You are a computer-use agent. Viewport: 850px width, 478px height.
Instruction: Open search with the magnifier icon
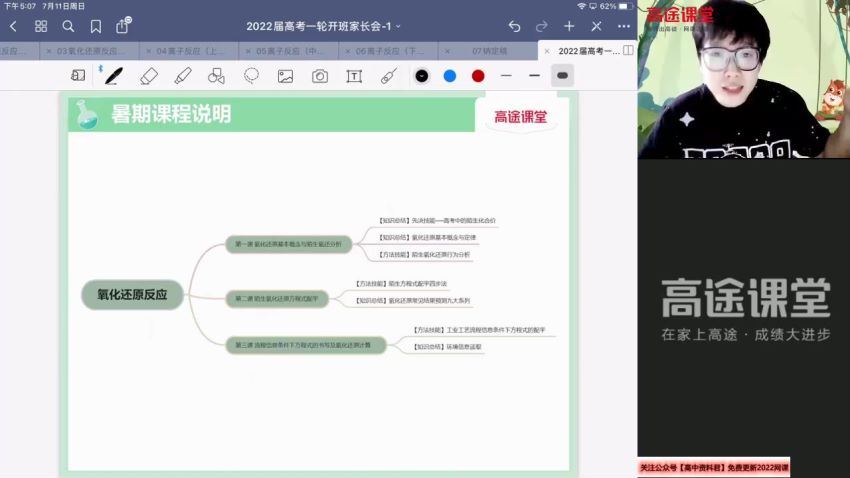pos(68,26)
